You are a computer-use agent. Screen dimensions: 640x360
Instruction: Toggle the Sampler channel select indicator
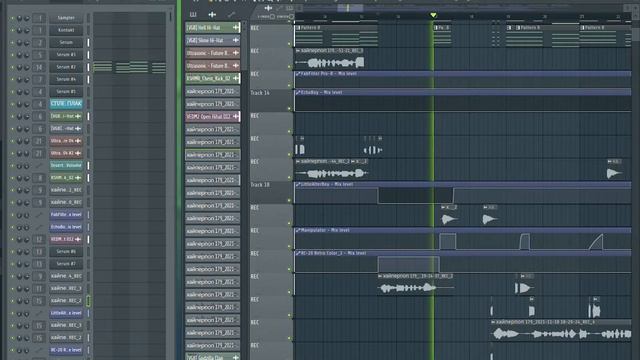tap(88, 18)
